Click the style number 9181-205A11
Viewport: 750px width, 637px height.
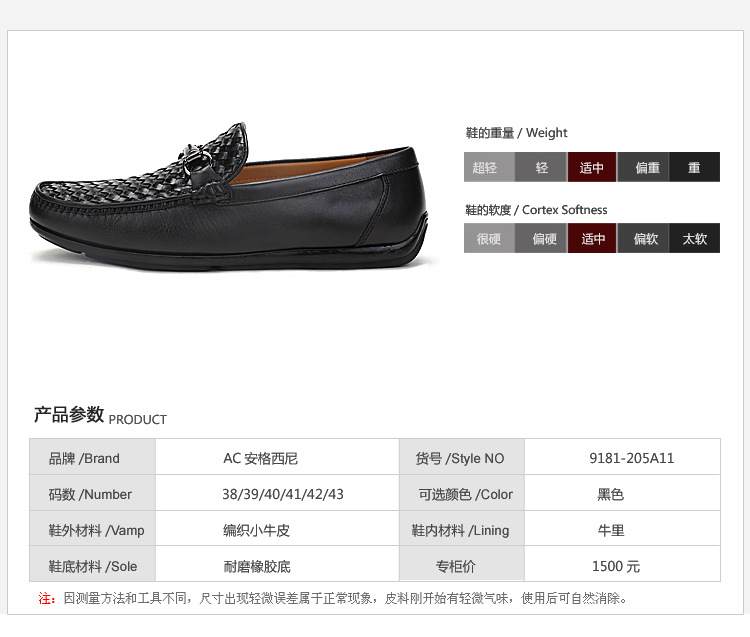click(631, 458)
